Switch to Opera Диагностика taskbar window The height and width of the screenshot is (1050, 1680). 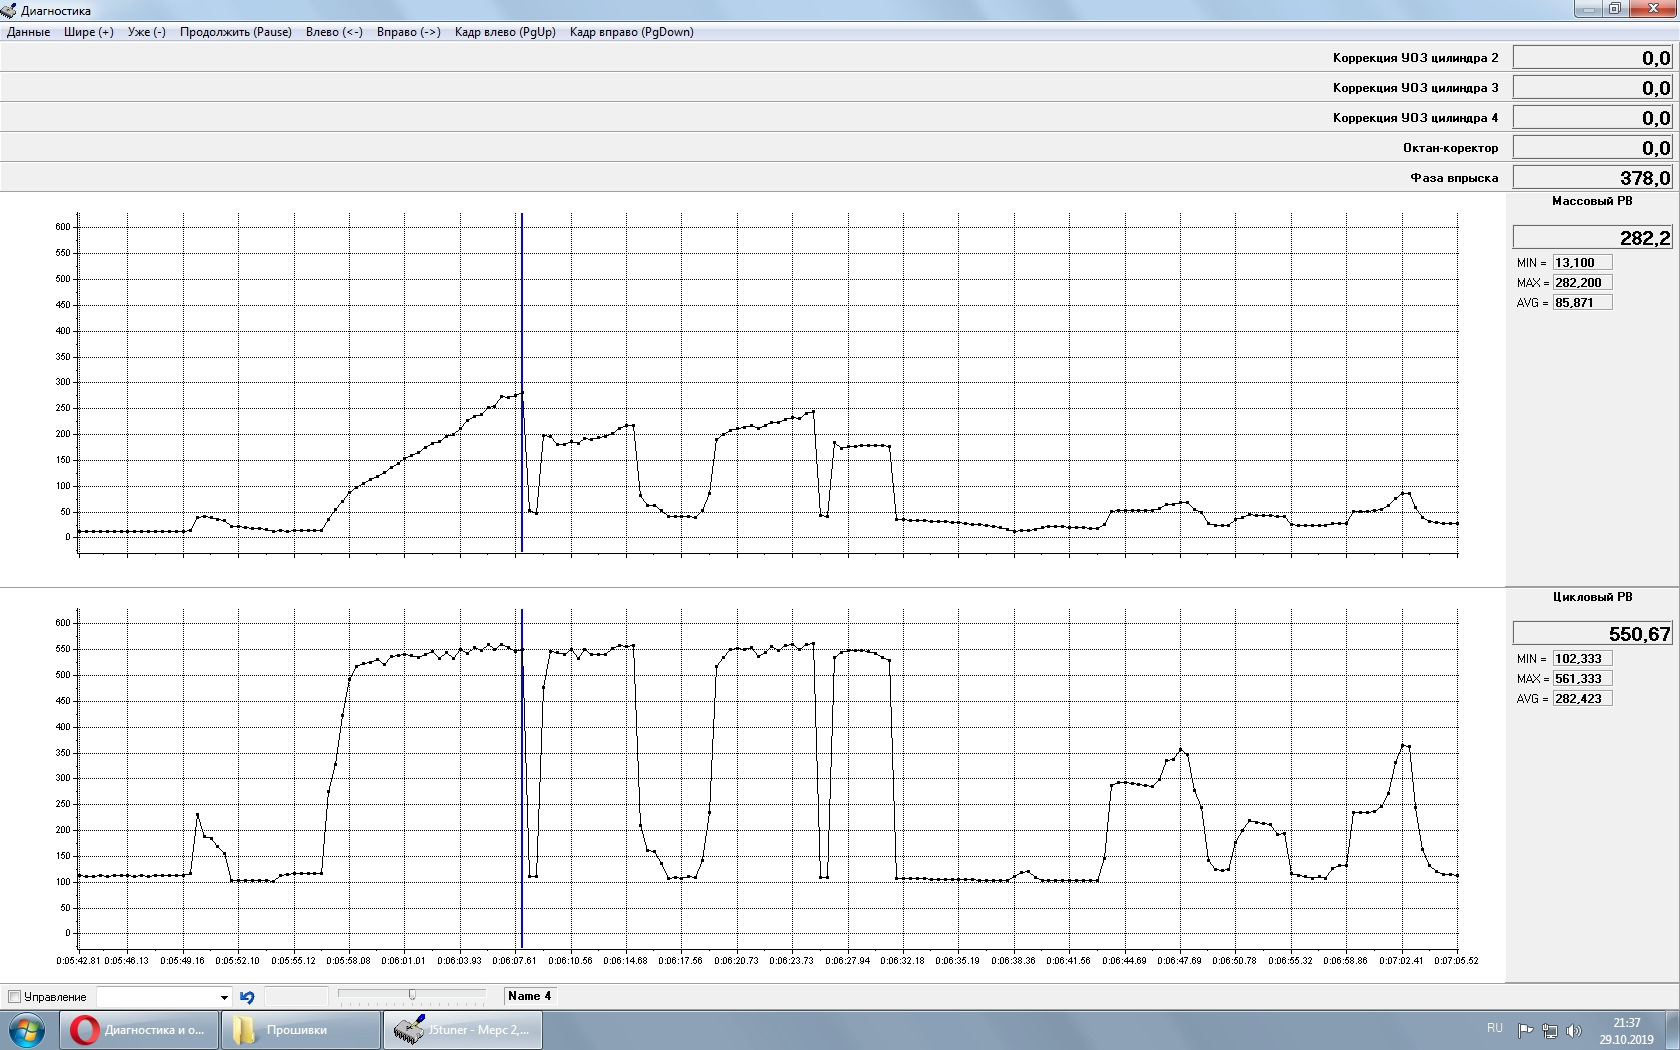pyautogui.click(x=139, y=1030)
